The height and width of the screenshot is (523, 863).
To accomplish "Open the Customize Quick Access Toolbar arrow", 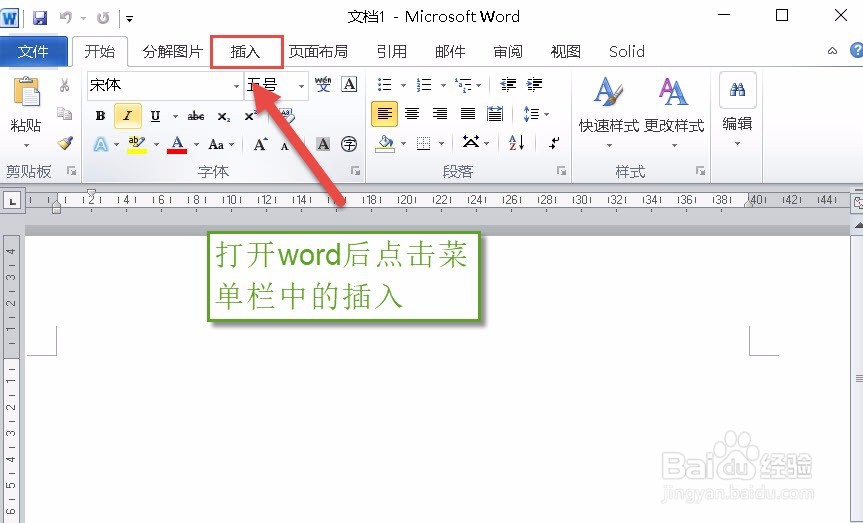I will pos(129,19).
